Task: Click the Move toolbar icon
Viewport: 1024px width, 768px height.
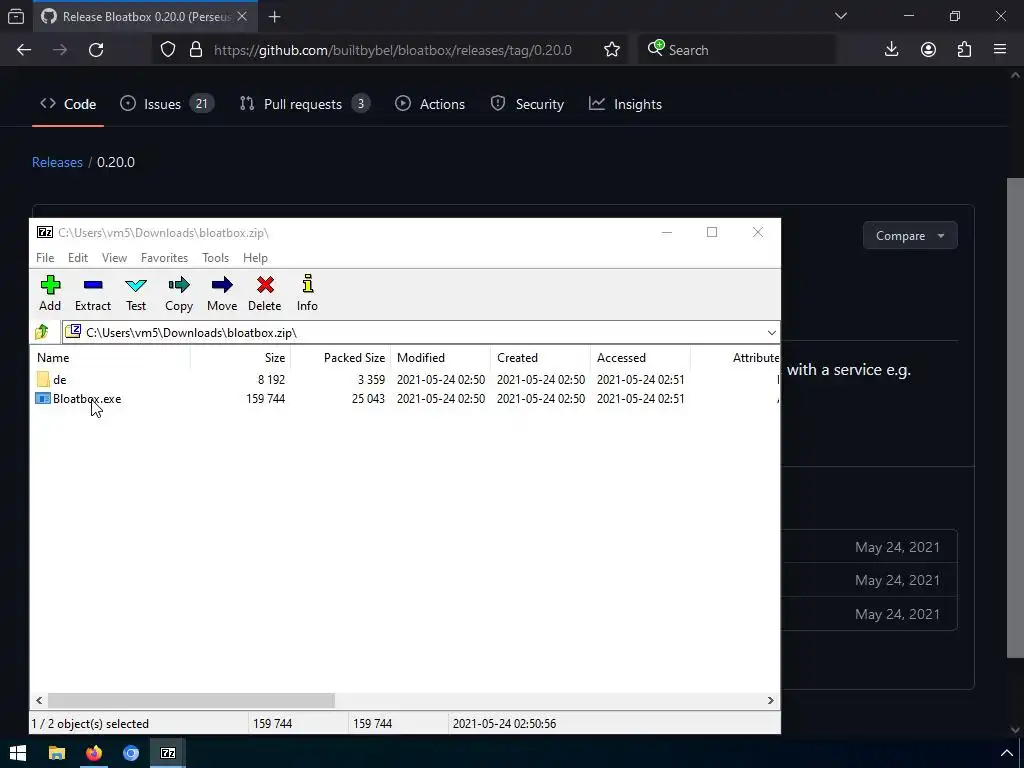Action: (x=222, y=293)
